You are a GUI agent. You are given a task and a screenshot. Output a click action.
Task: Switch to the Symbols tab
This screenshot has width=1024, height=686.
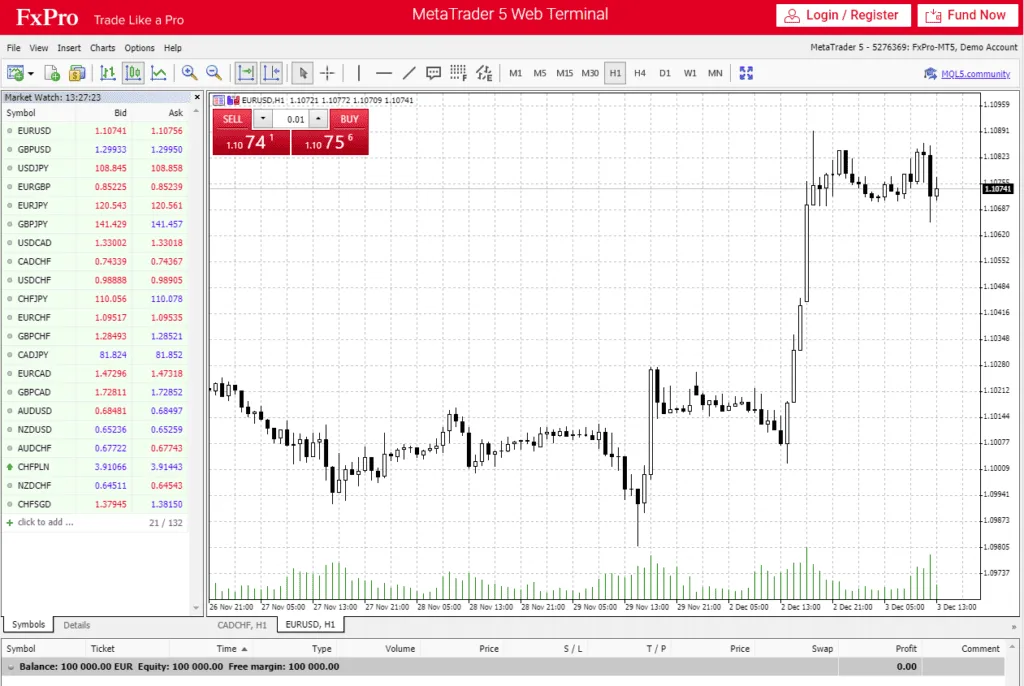point(28,625)
